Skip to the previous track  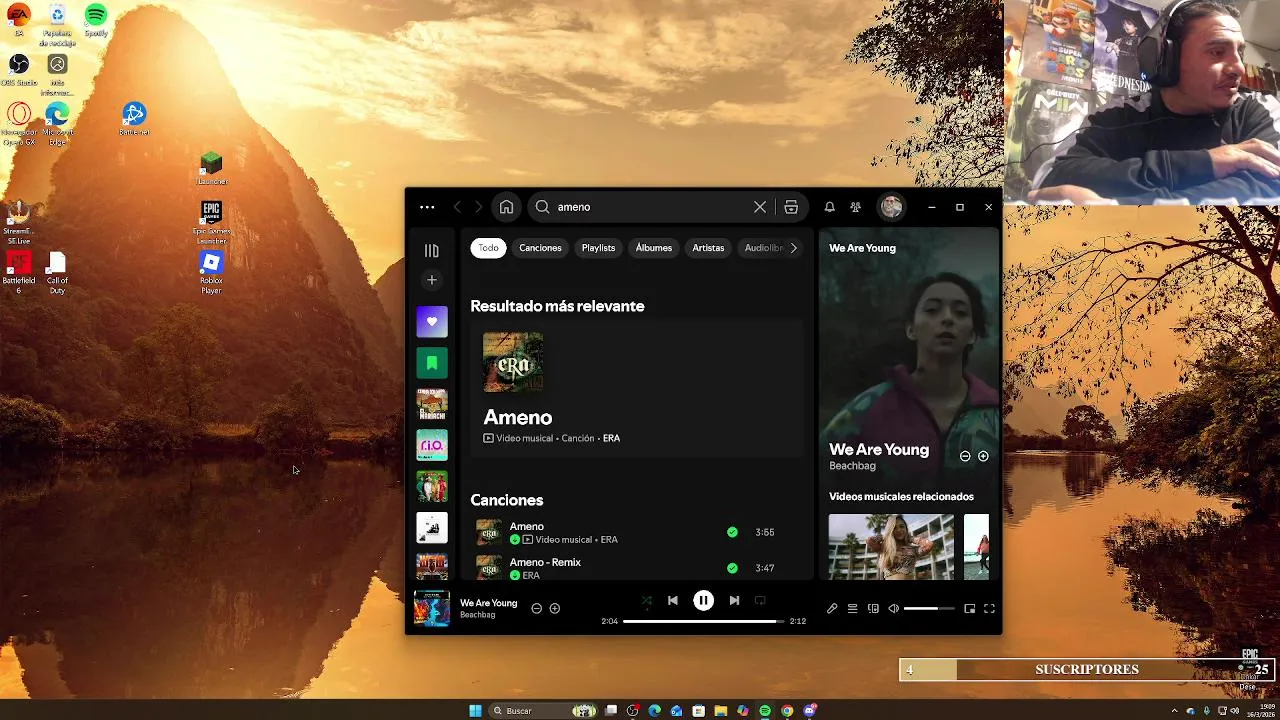coord(672,601)
